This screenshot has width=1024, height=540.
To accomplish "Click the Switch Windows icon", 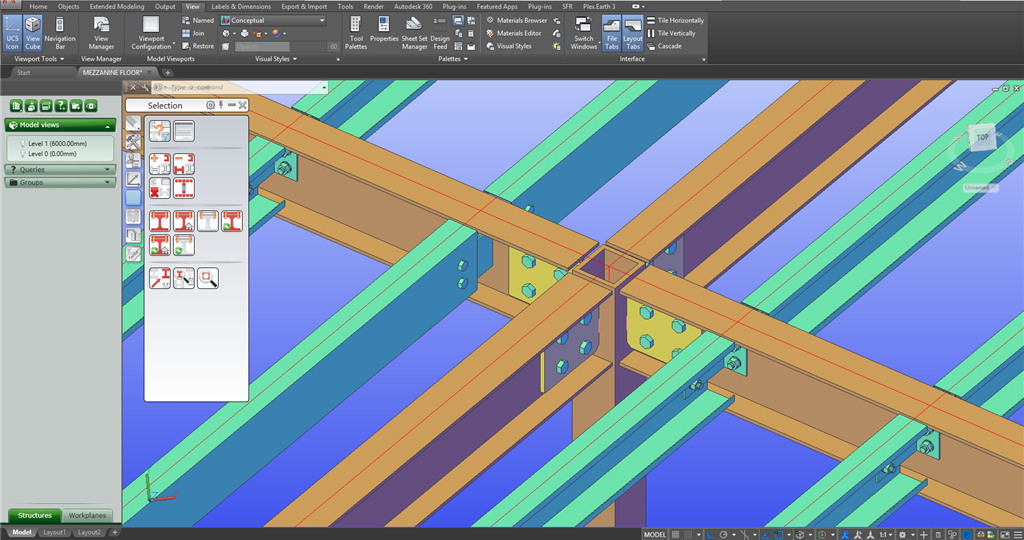I will [584, 32].
